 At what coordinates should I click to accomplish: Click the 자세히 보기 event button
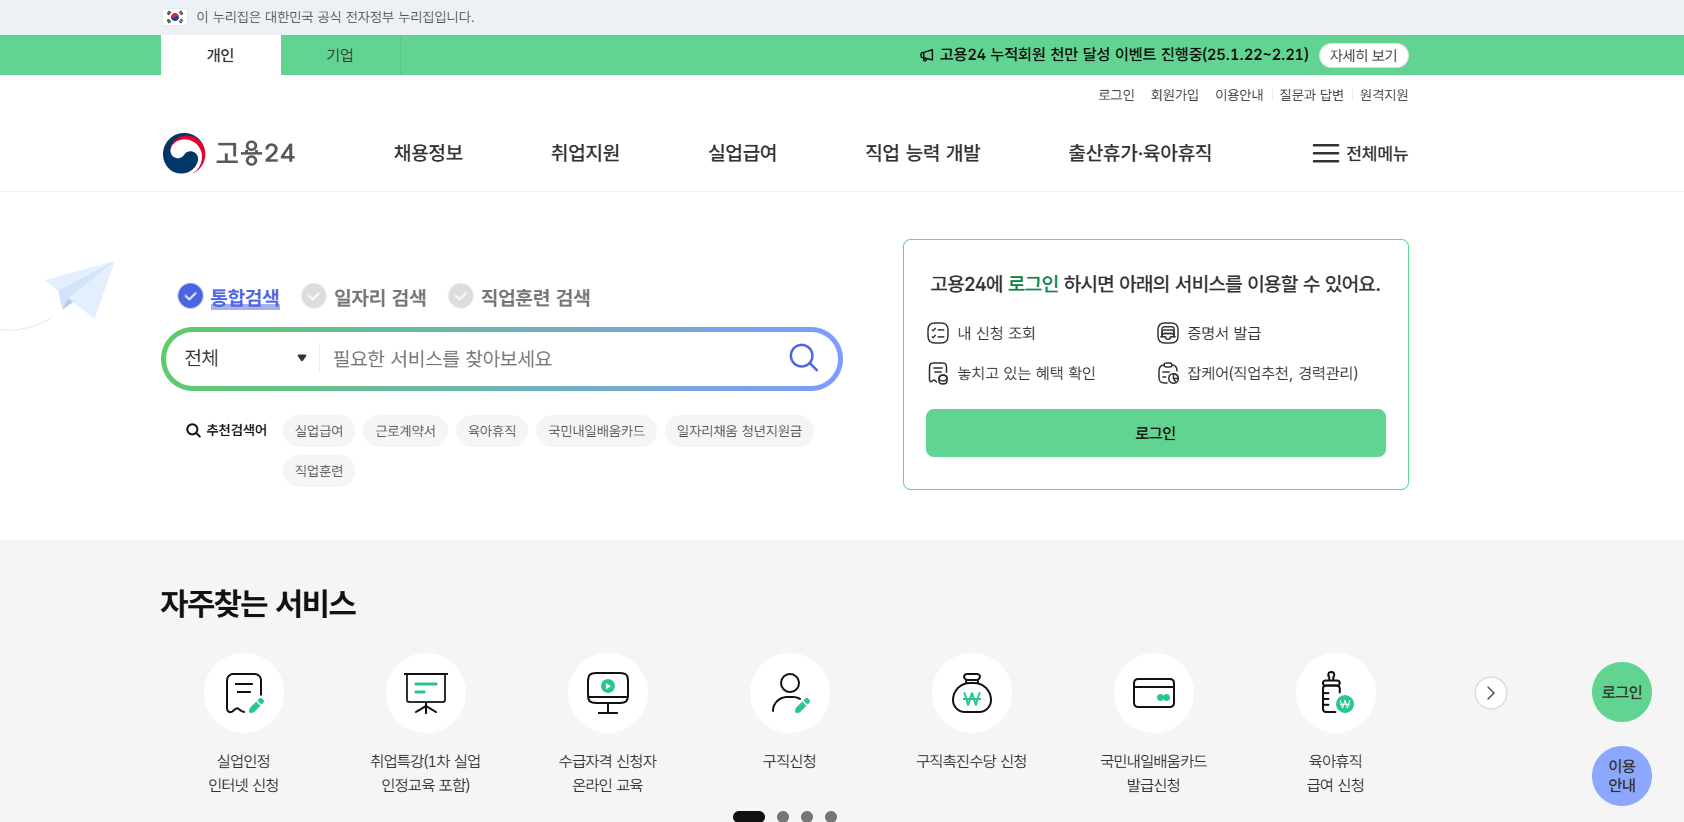coord(1363,56)
